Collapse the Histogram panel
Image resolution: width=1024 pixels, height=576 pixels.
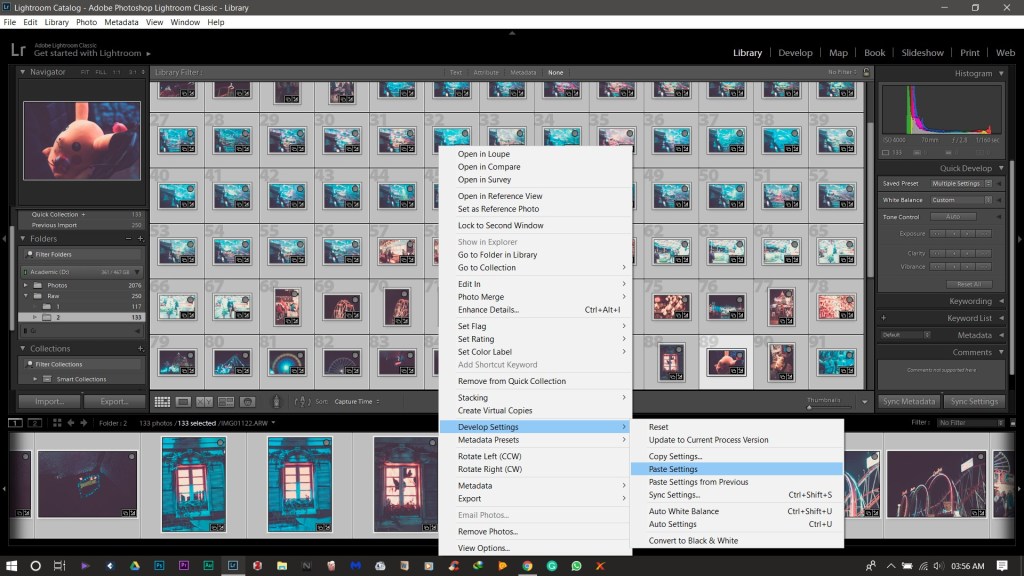coord(1002,73)
